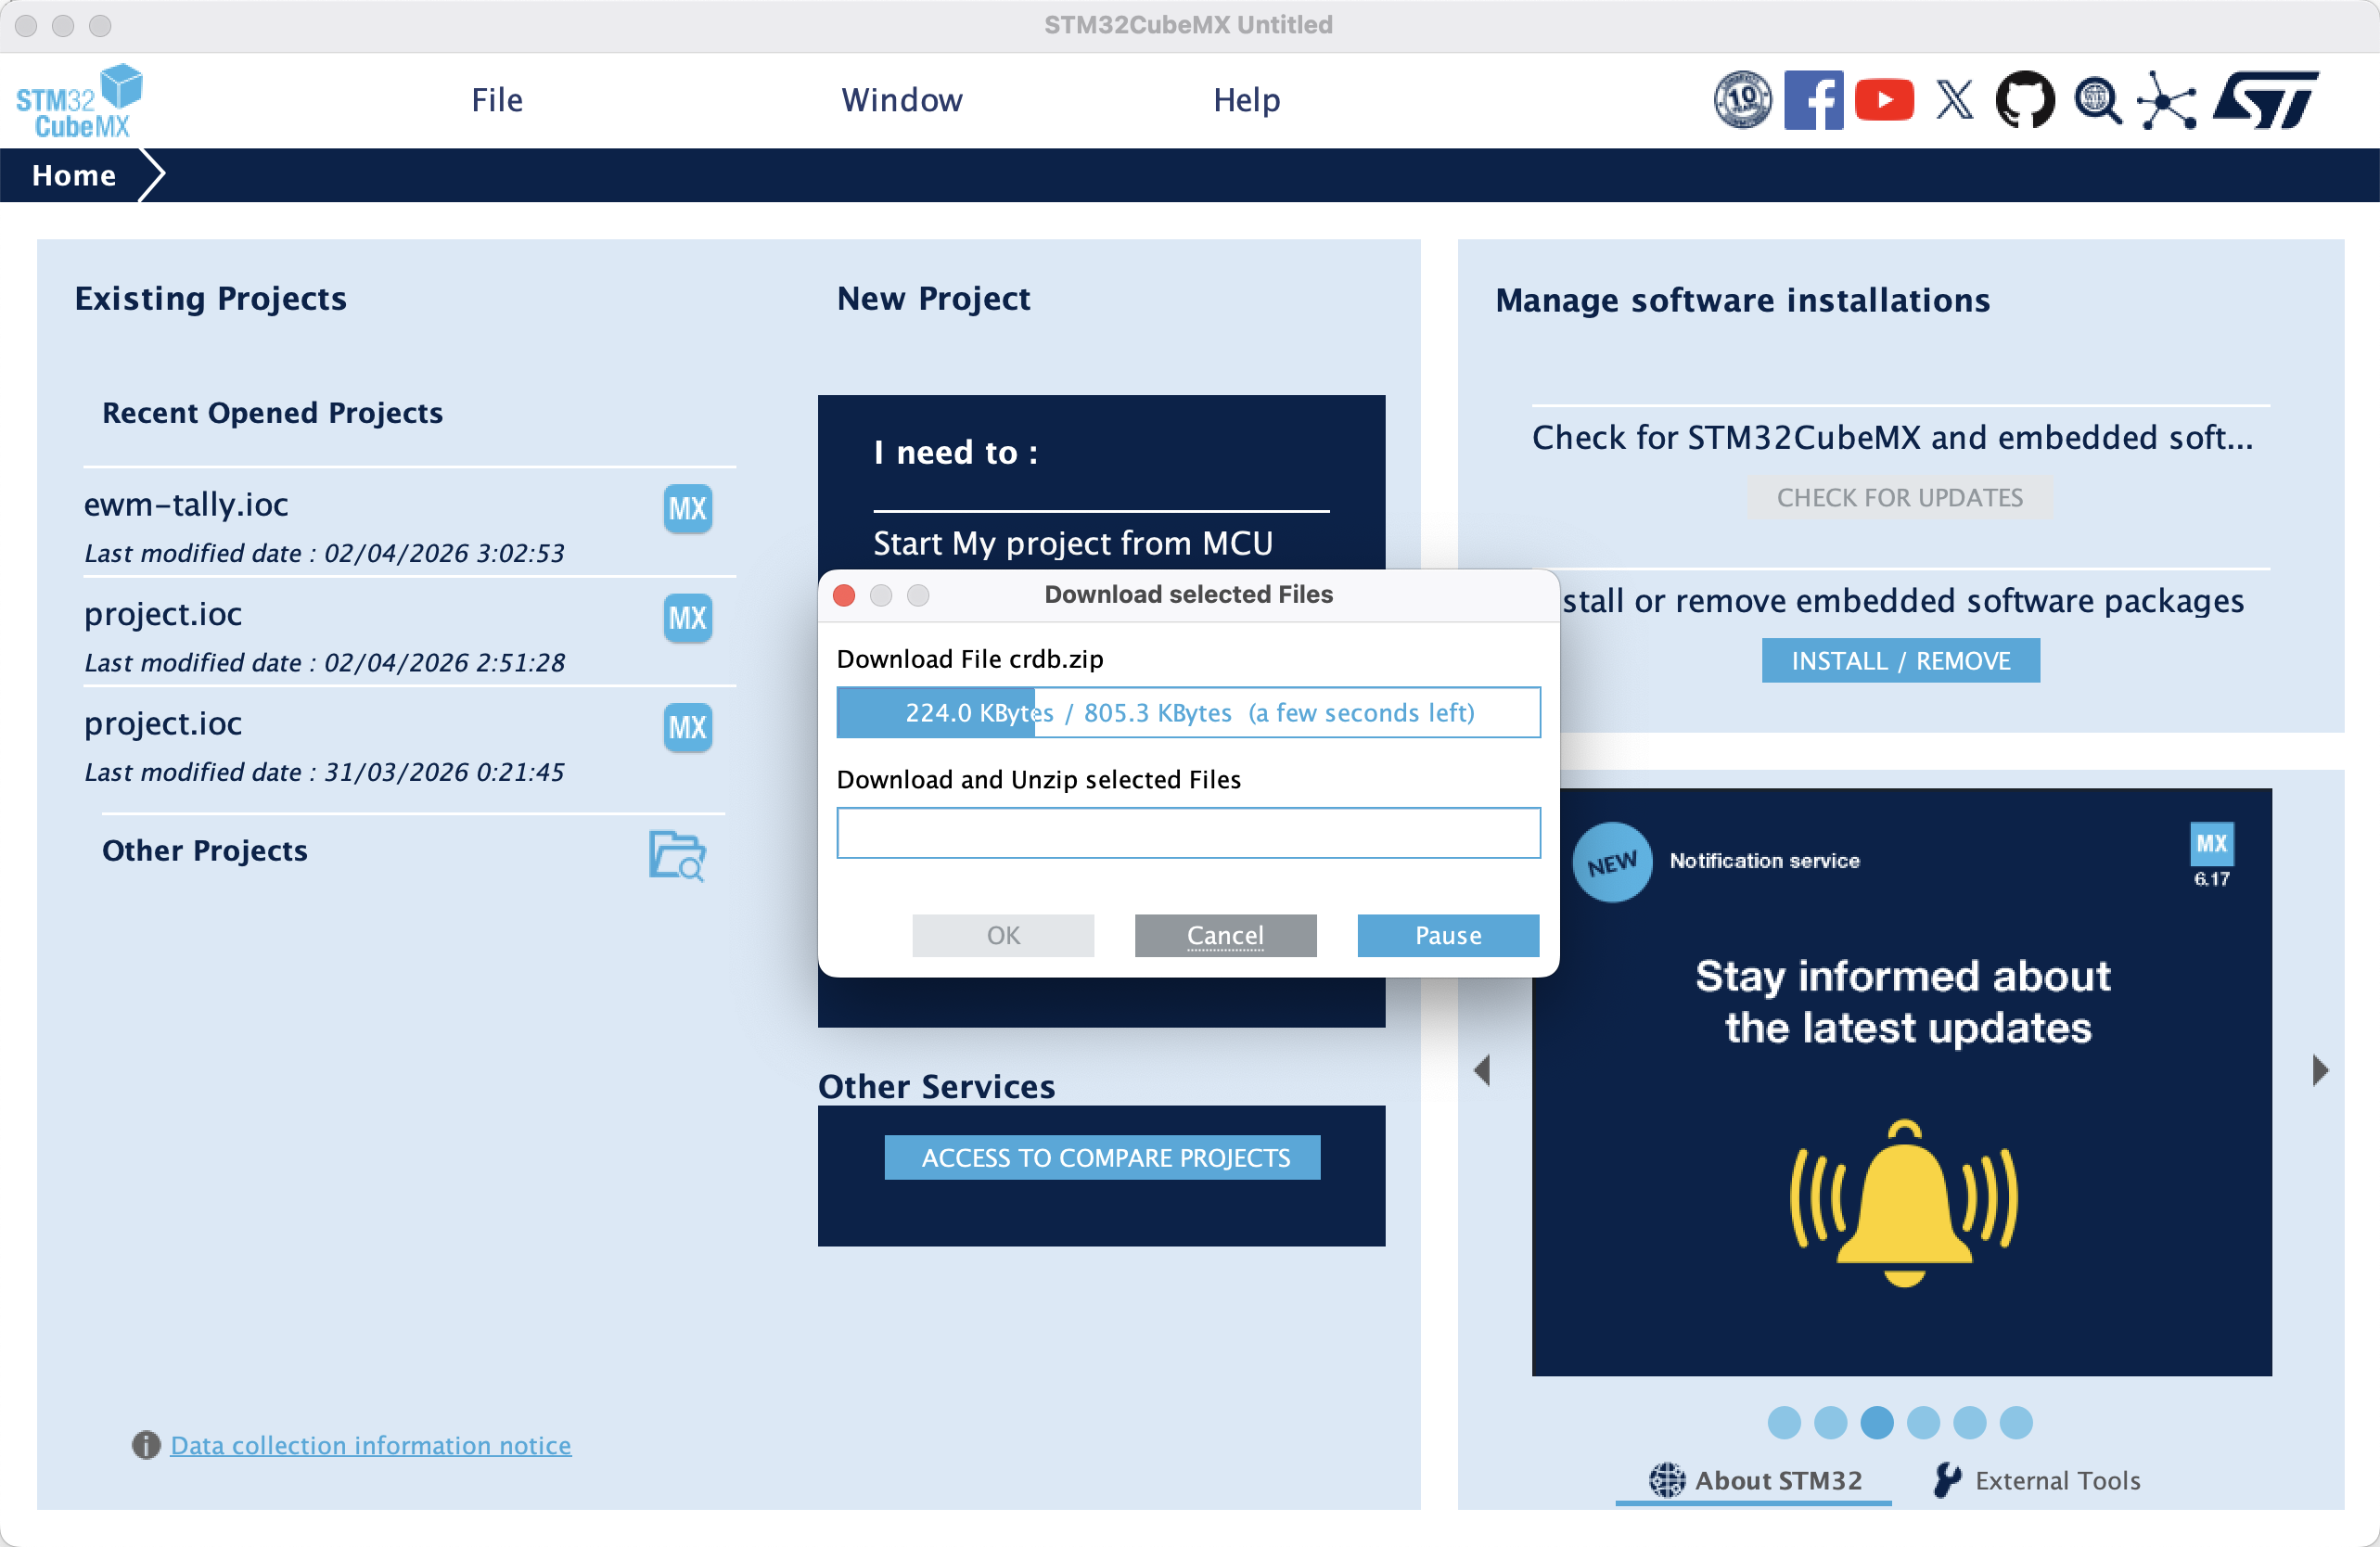The image size is (2380, 1547).
Task: Select the last carousel page dot
Action: coord(2016,1422)
